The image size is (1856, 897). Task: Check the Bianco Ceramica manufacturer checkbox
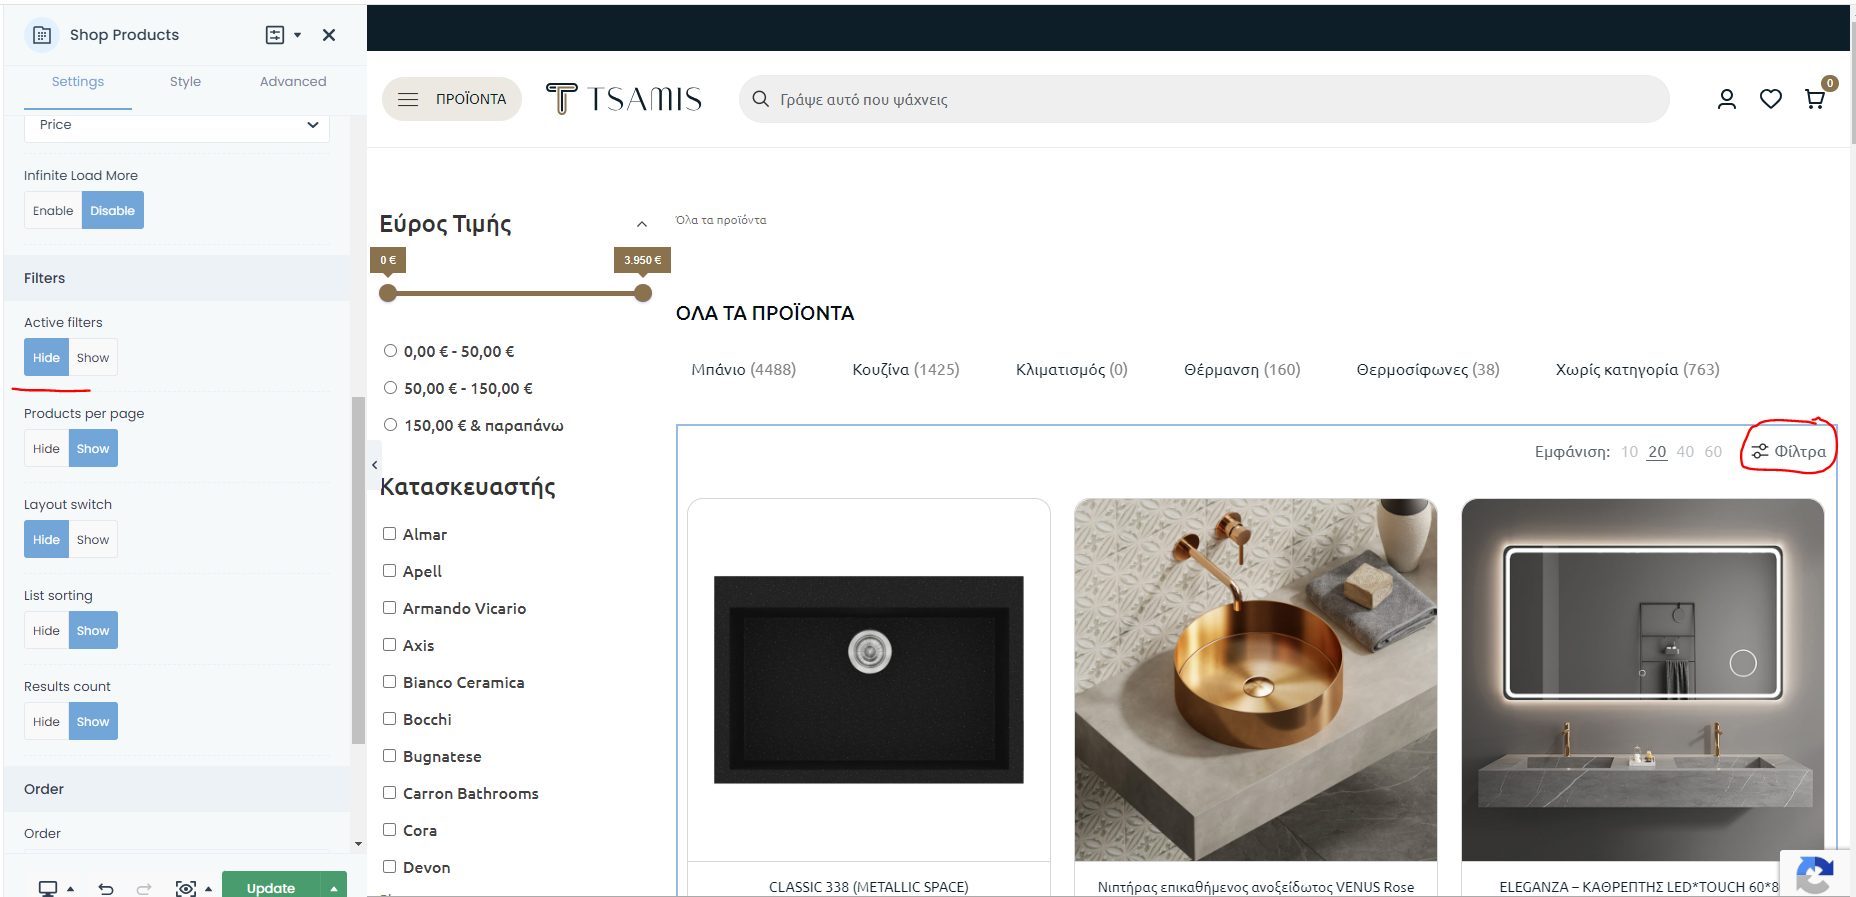tap(390, 682)
